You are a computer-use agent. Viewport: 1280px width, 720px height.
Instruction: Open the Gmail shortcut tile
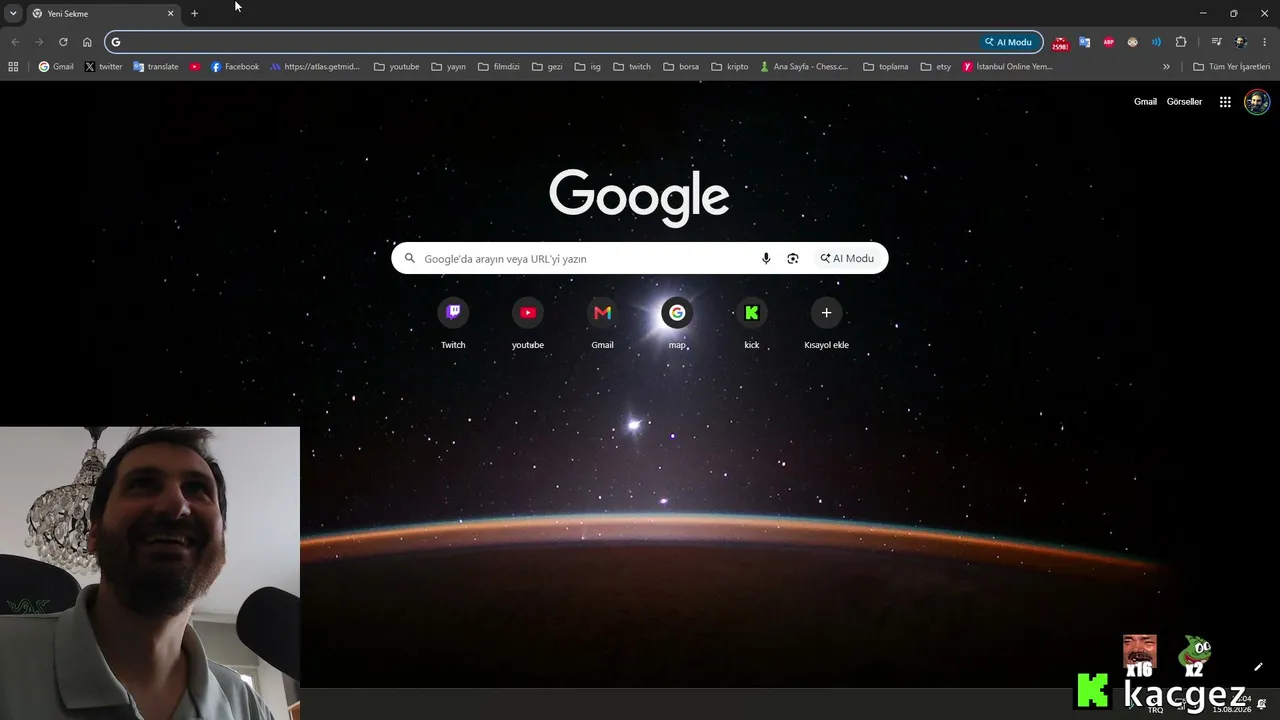click(602, 322)
